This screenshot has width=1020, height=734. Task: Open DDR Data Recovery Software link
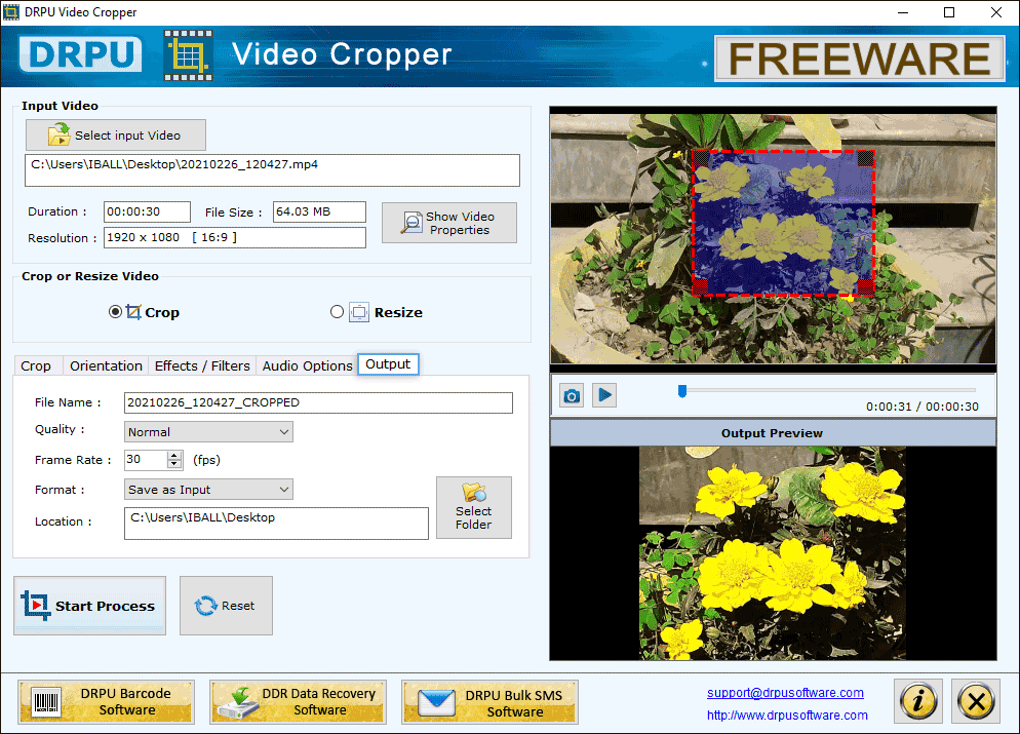click(298, 702)
